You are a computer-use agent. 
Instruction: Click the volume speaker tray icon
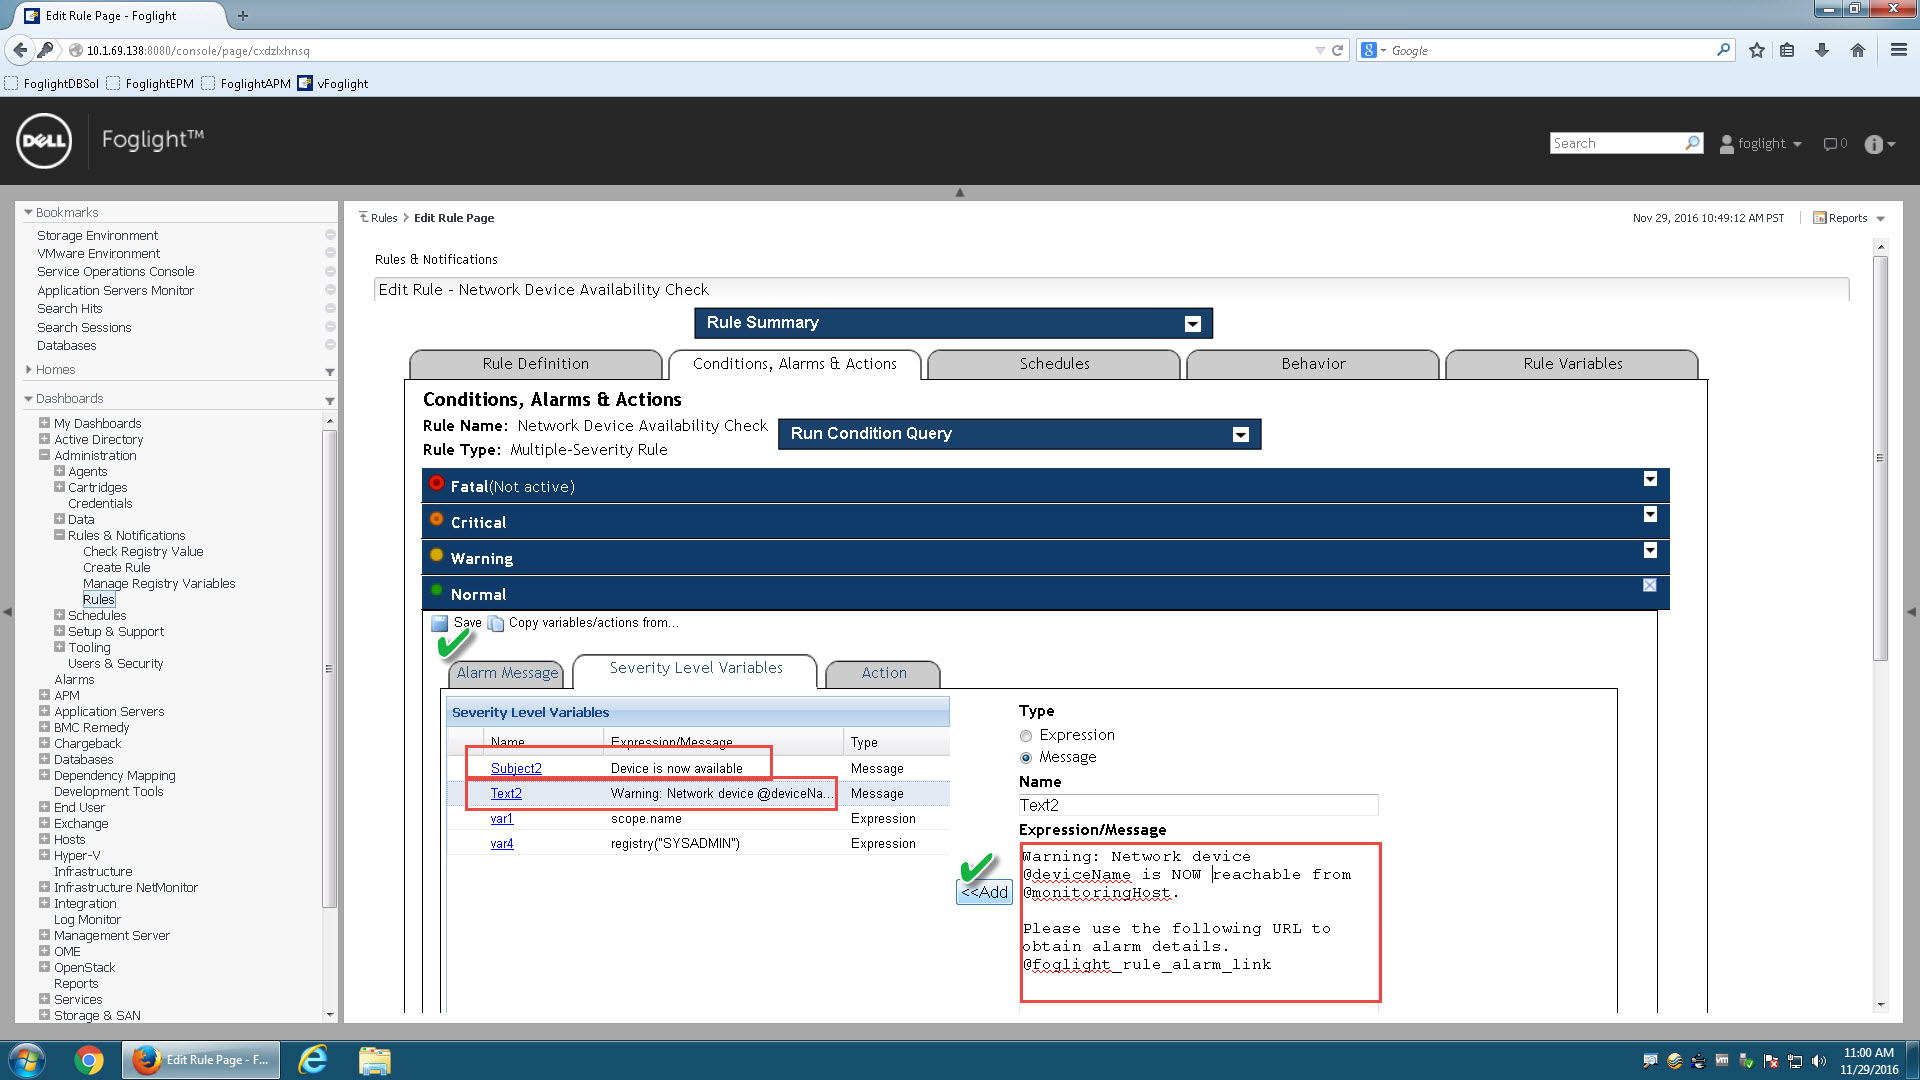(x=1819, y=1061)
